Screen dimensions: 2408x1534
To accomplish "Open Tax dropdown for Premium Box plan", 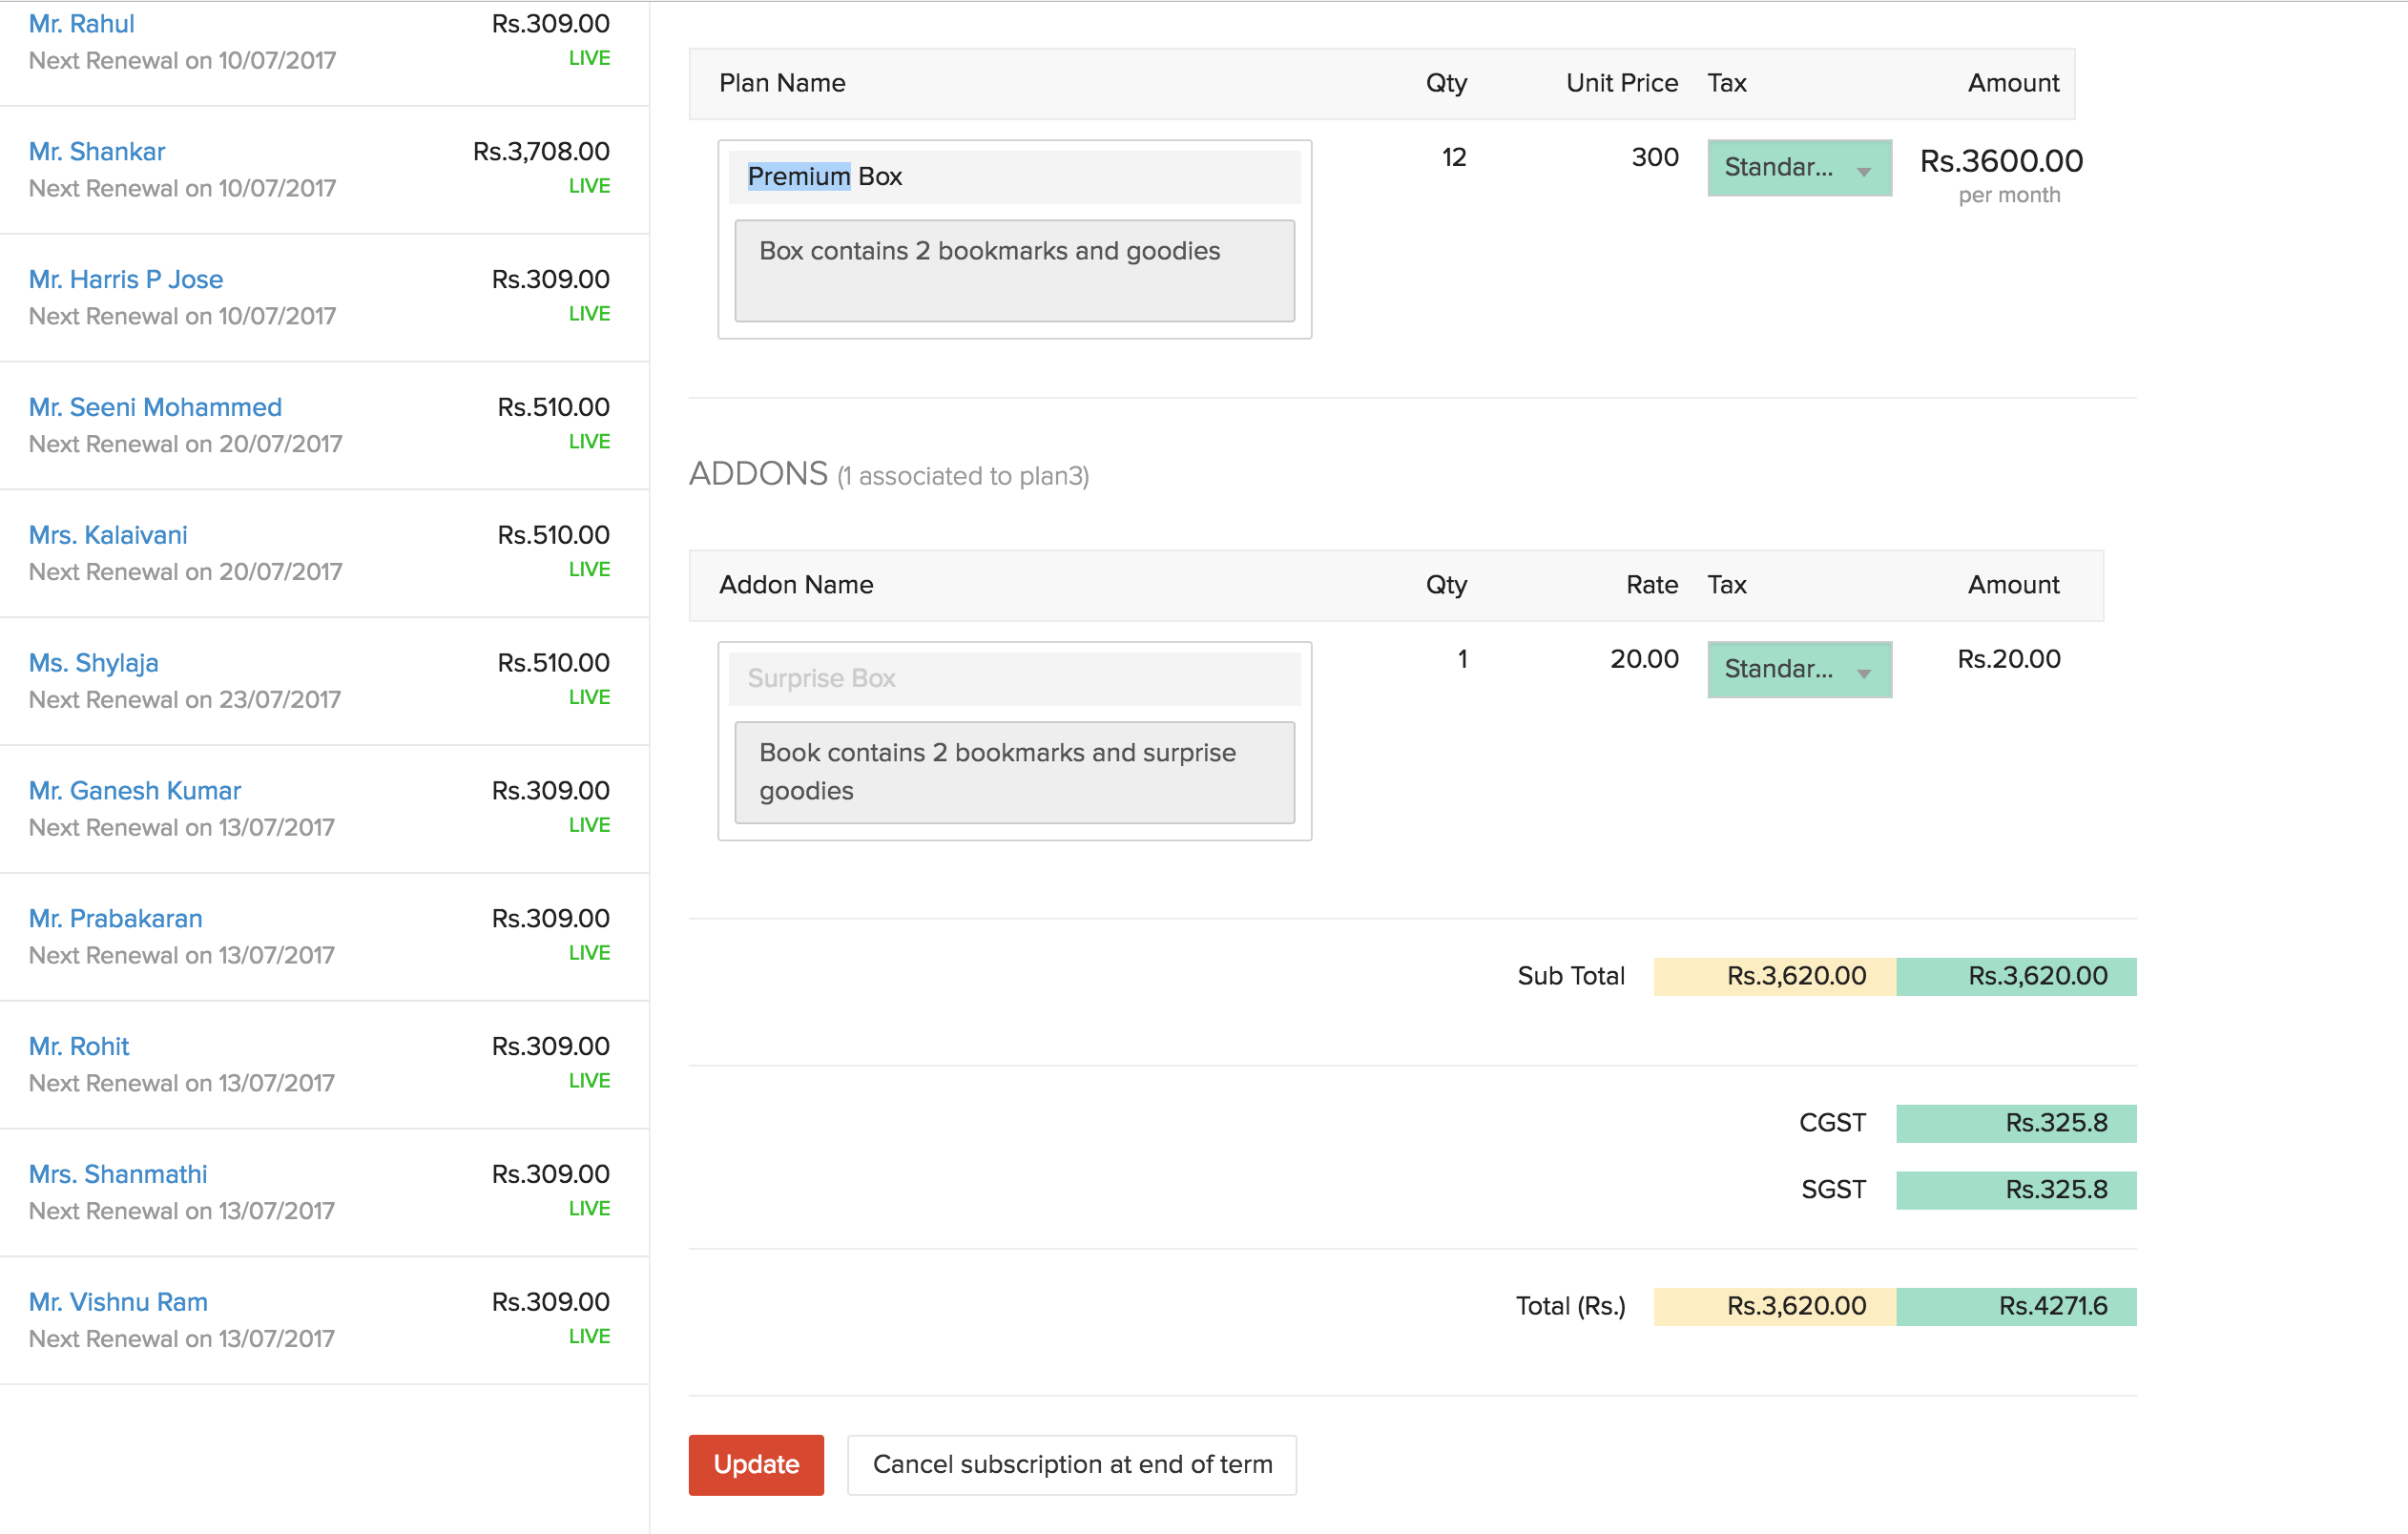I will coord(1798,168).
